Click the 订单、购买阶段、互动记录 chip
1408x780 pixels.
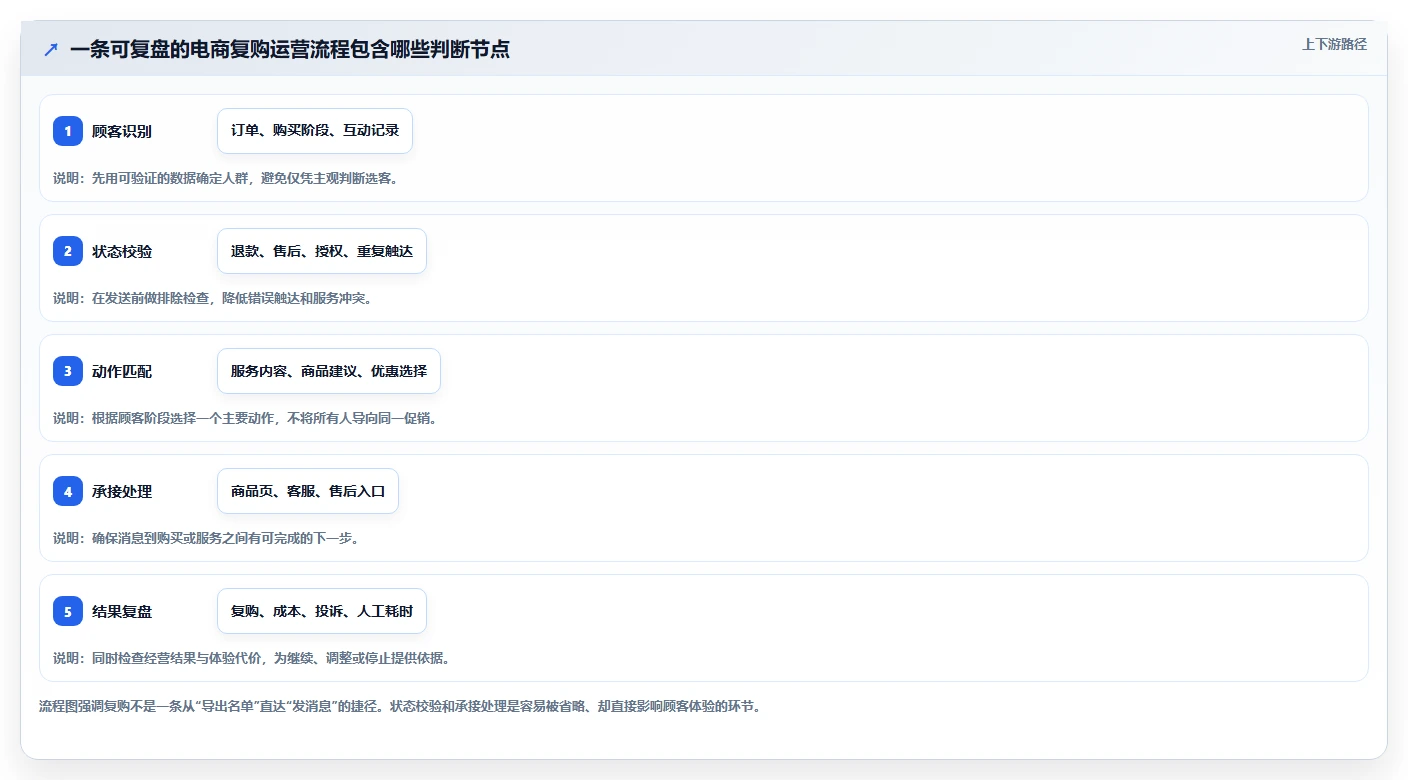[x=315, y=131]
